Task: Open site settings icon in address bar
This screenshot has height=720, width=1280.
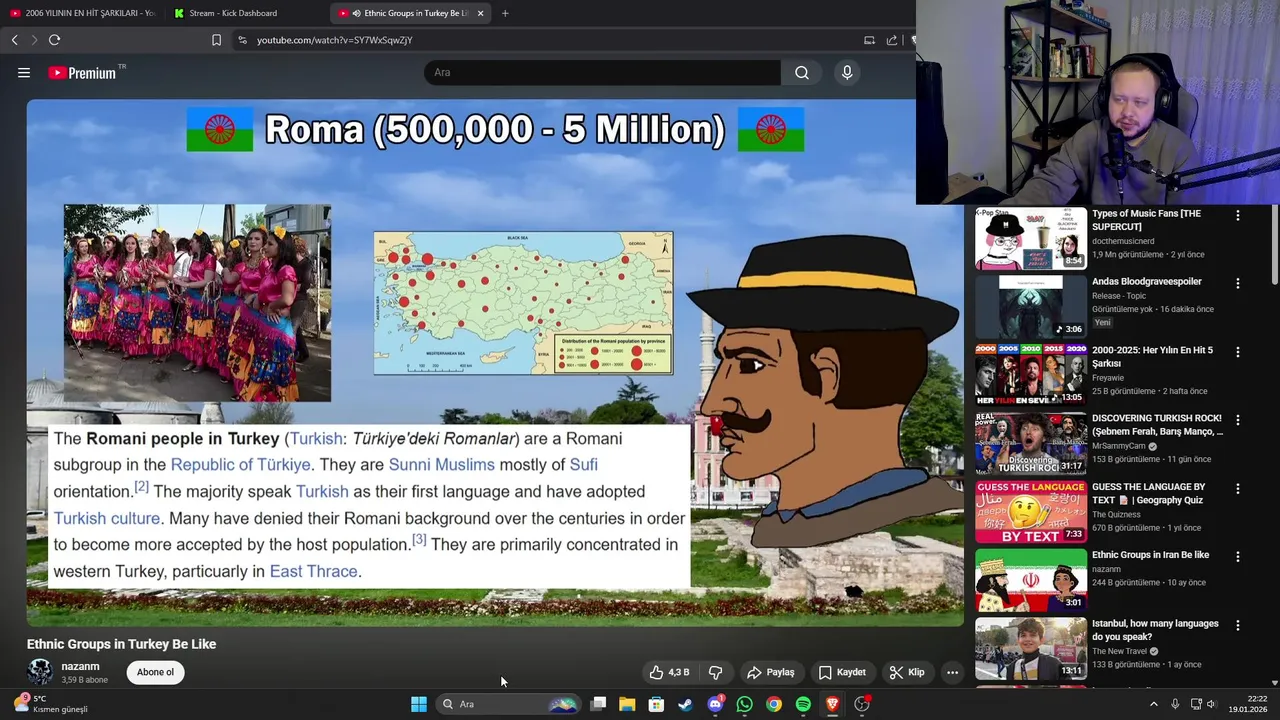Action: click(242, 40)
